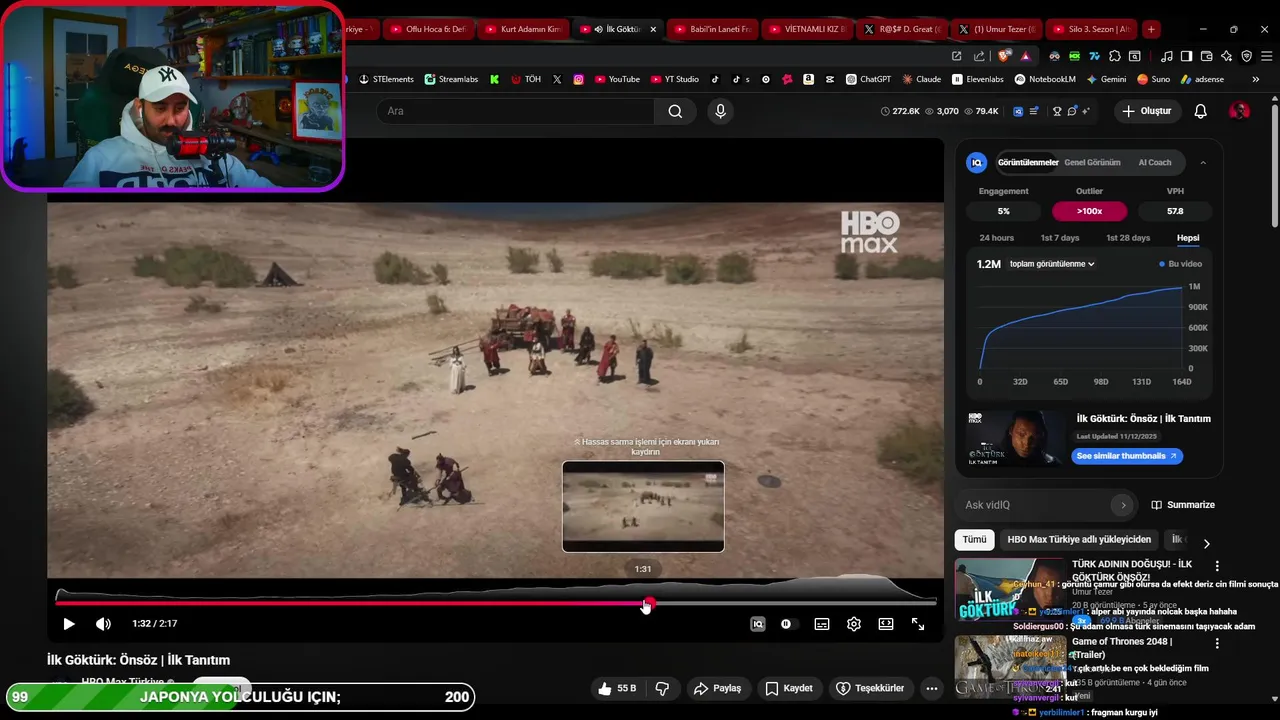Toggle subtitles with the captions icon
The width and height of the screenshot is (1280, 720).
tap(822, 624)
